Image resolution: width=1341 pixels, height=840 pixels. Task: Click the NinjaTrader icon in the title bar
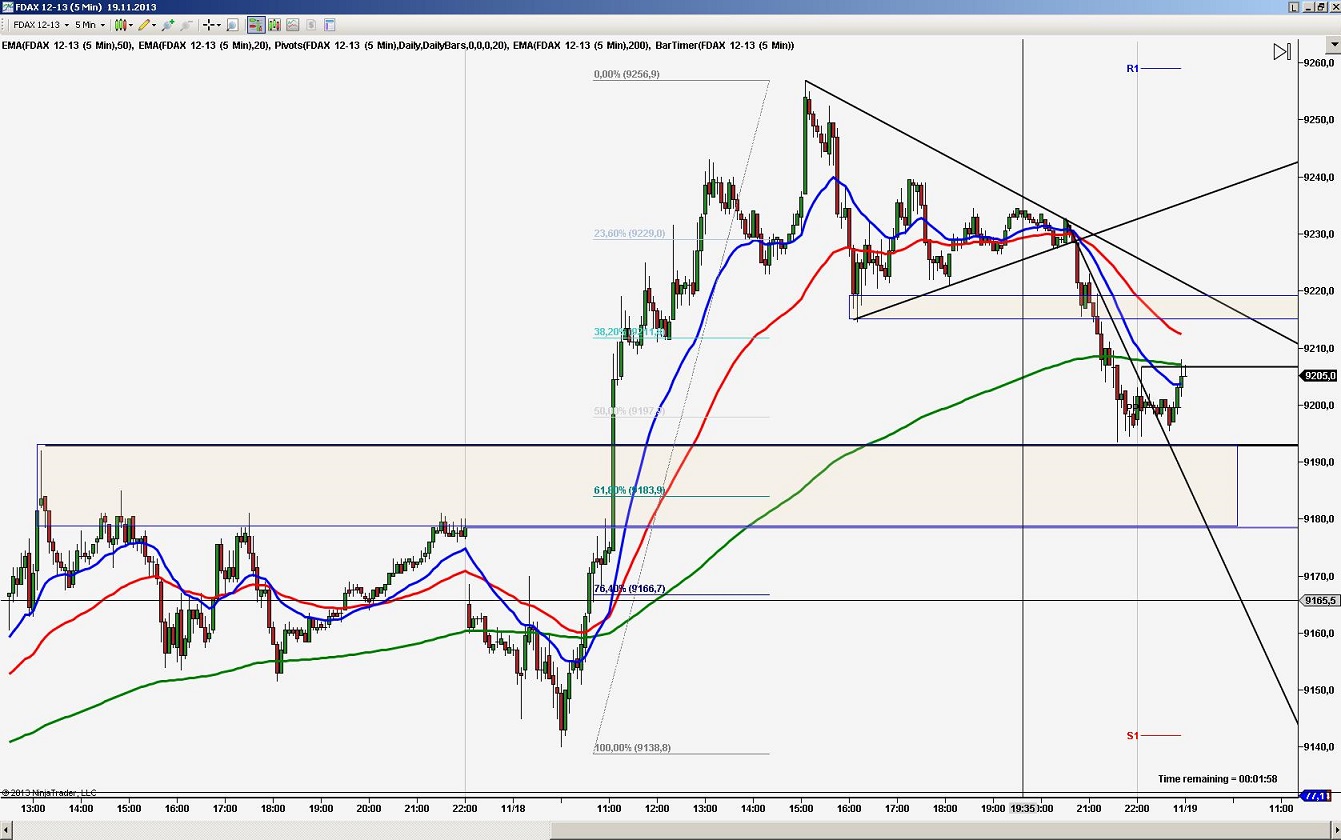pyautogui.click(x=7, y=6)
